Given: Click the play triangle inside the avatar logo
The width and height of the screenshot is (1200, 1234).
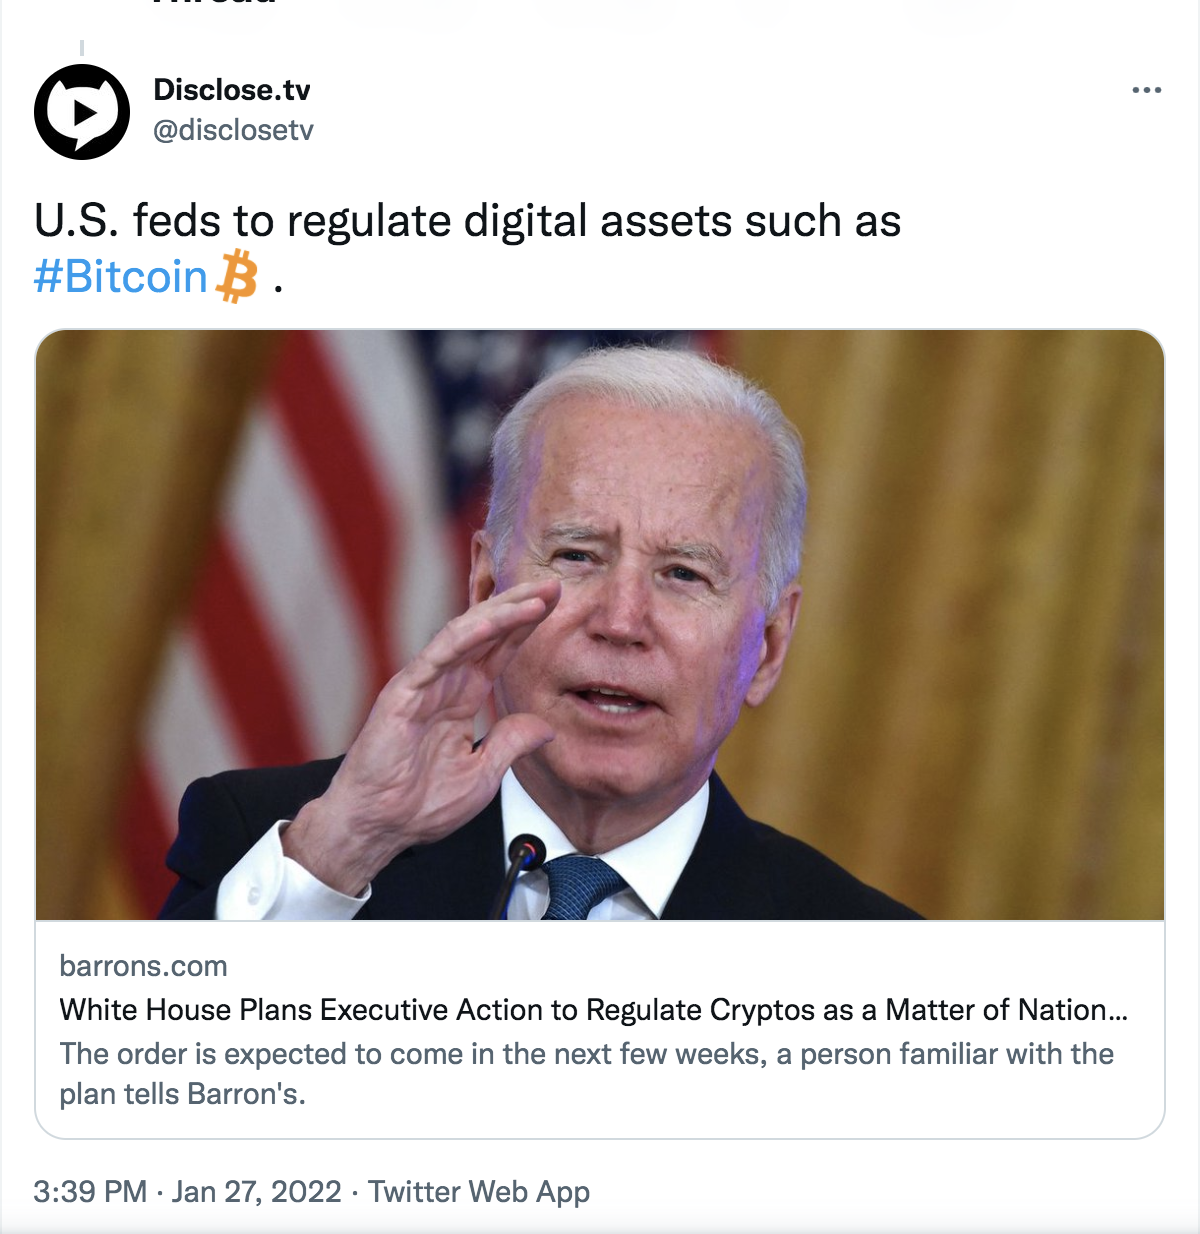Looking at the screenshot, I should coord(85,113).
